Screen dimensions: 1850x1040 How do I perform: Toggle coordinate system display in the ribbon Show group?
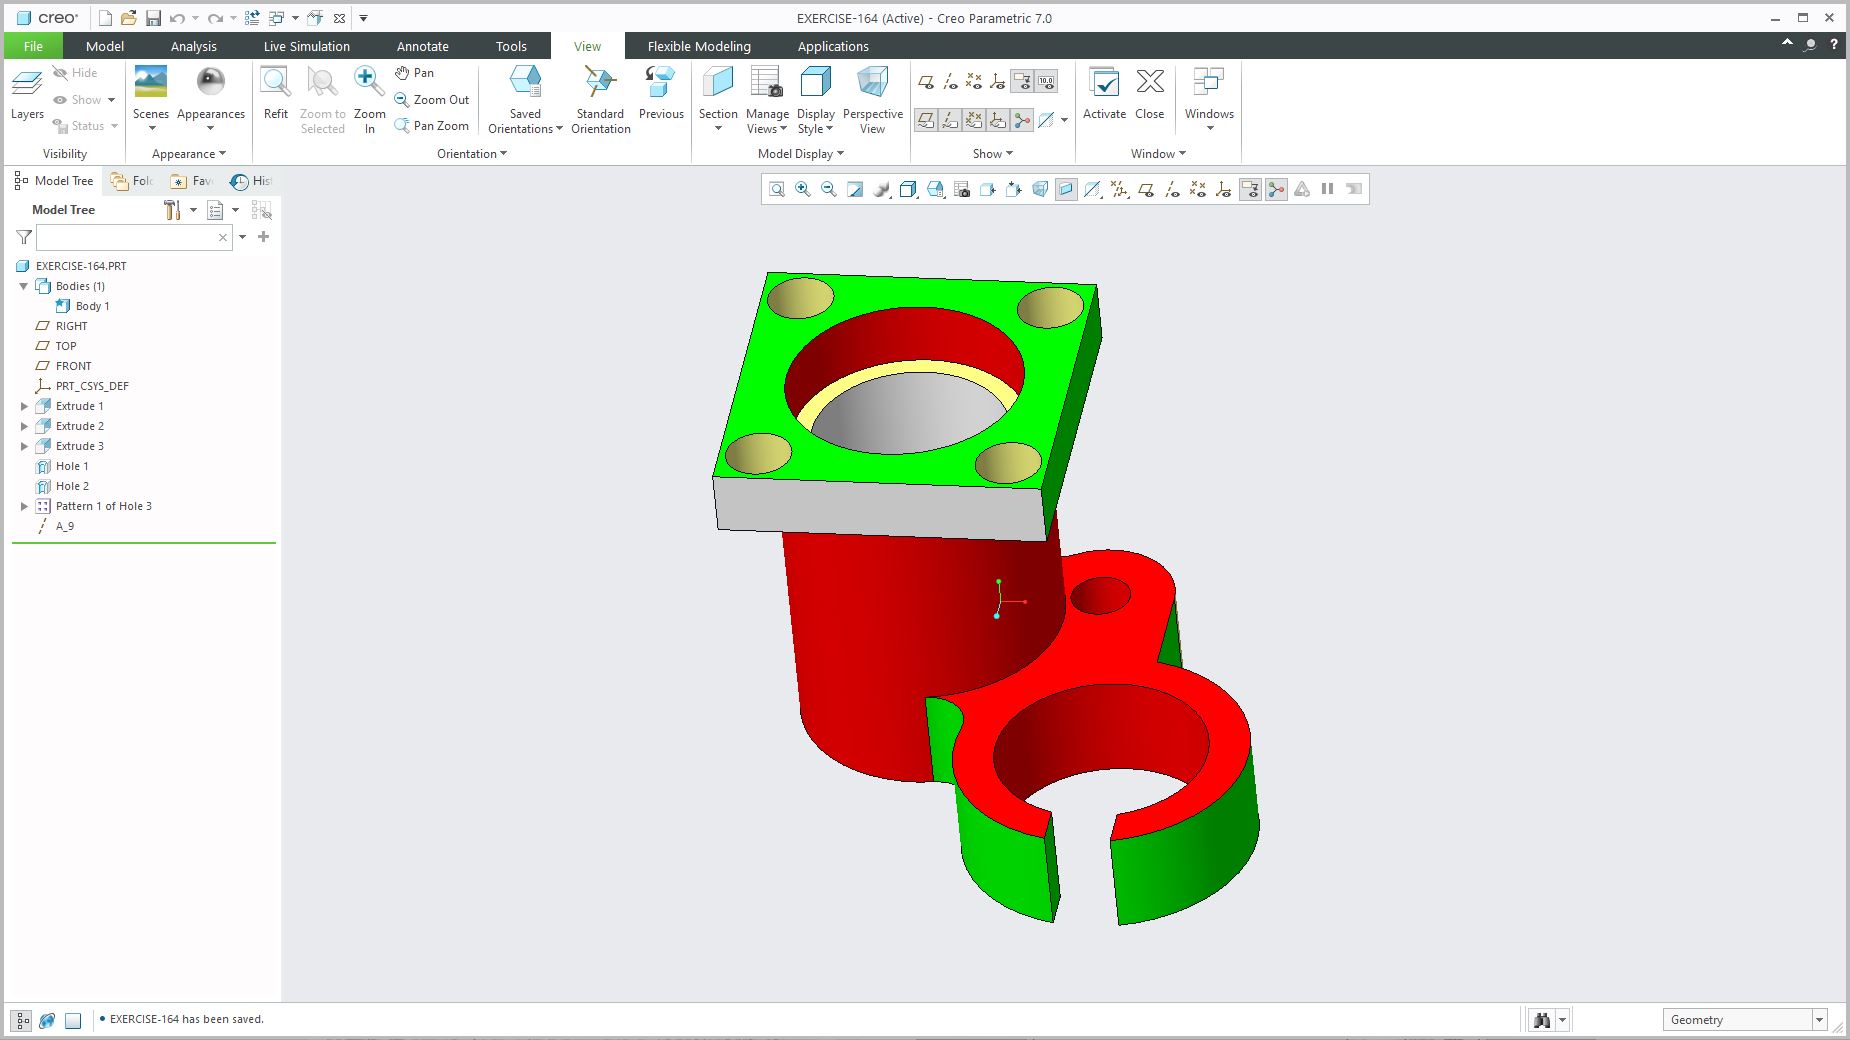click(x=998, y=82)
